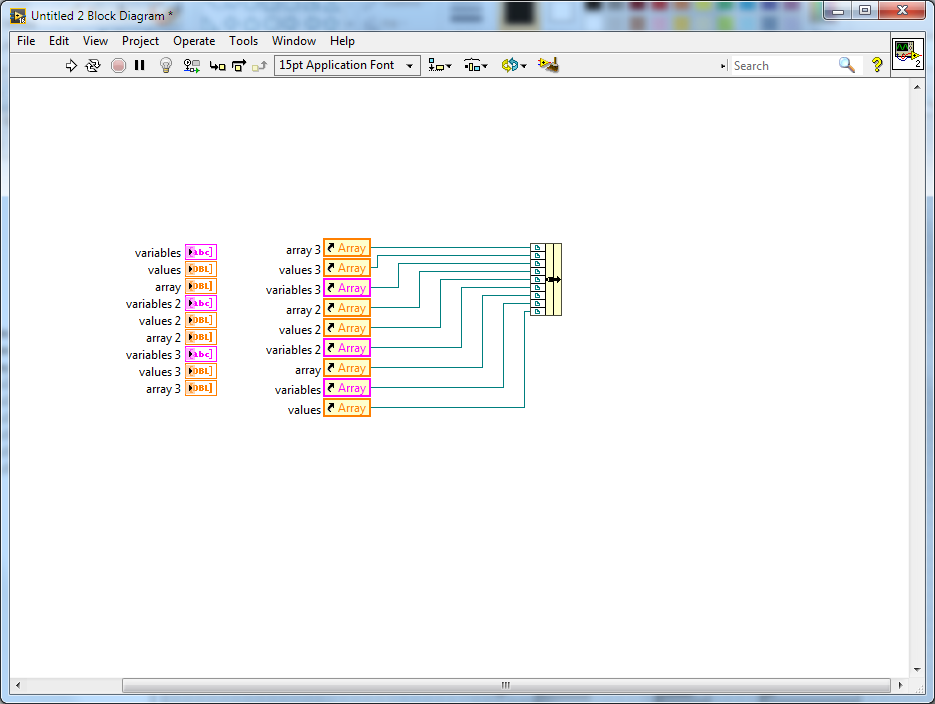Select the 'variables 2' string terminal

200,303
